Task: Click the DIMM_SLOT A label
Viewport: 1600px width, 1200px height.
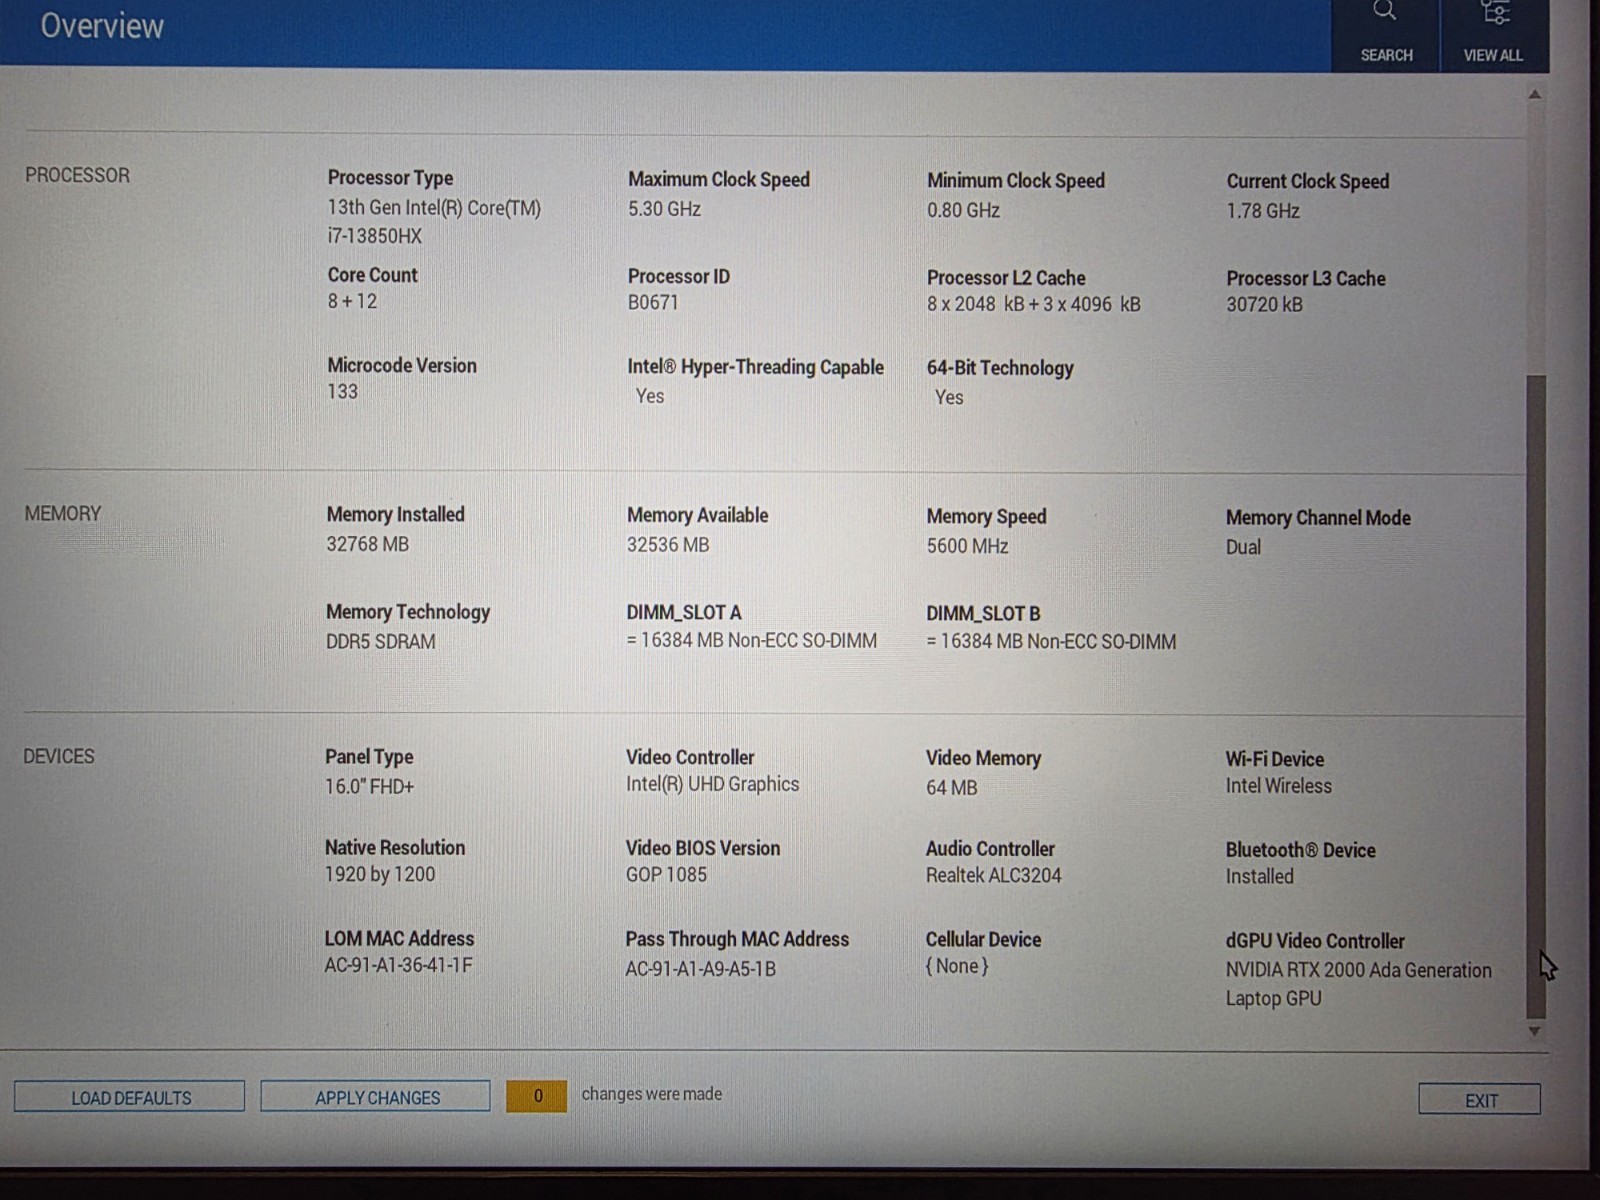Action: pos(684,613)
